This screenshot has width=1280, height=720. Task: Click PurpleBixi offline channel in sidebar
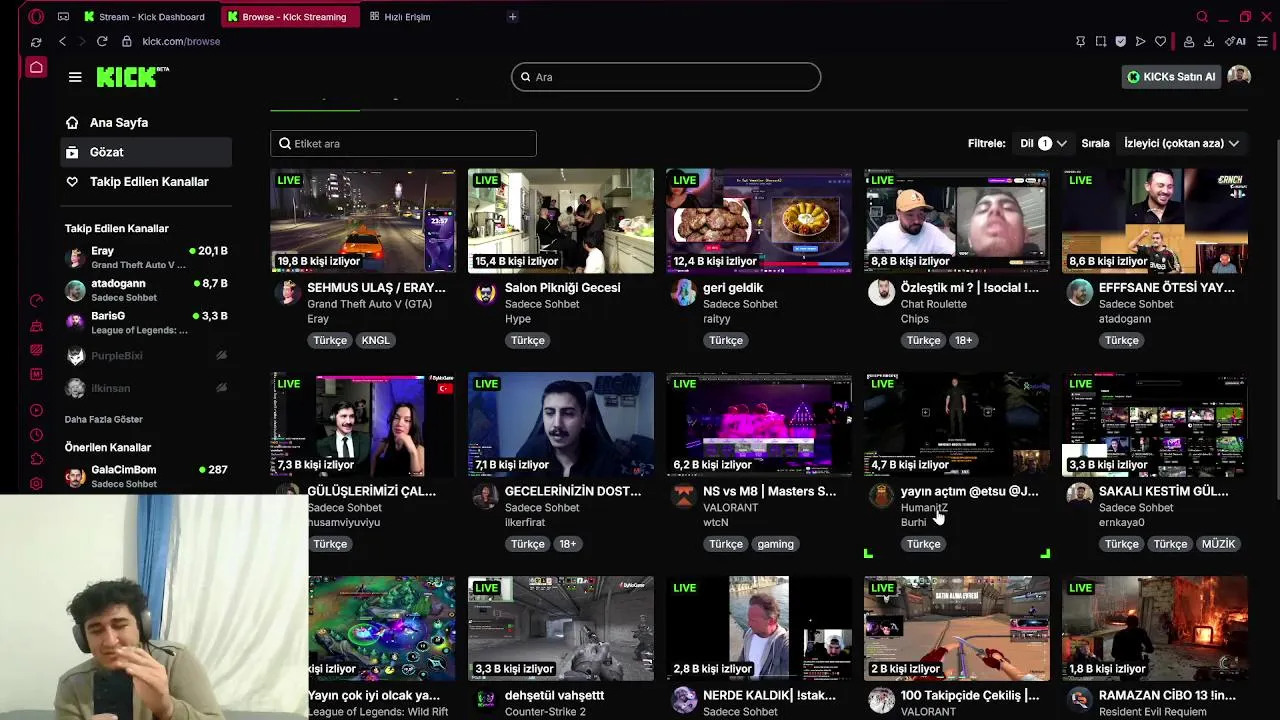(146, 356)
